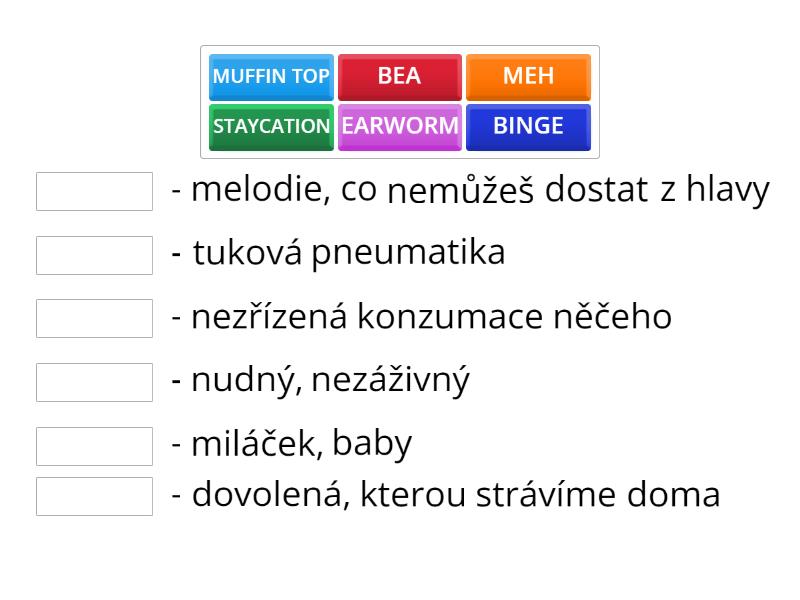The height and width of the screenshot is (600, 800).
Task: Click the blue BINGE tile
Action: (528, 126)
